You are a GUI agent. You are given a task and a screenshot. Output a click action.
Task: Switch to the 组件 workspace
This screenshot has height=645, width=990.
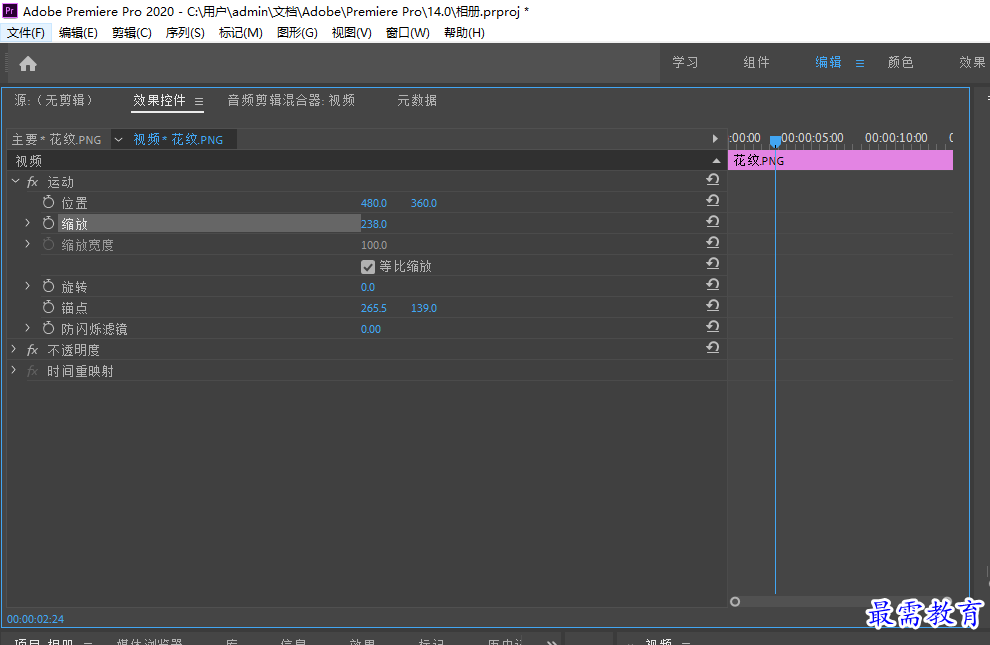[x=756, y=62]
